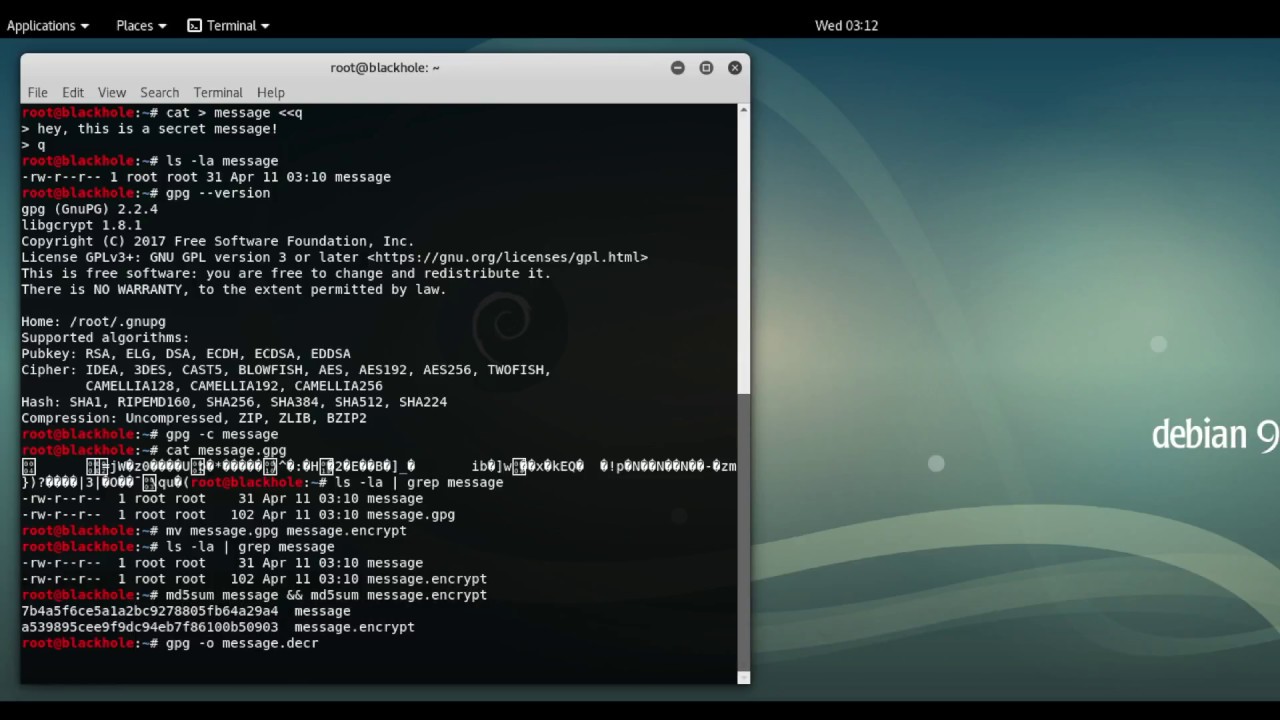Click the https://gnu.org/licenses/gpl.html URL
Screen dimensions: 1280x720
507,257
